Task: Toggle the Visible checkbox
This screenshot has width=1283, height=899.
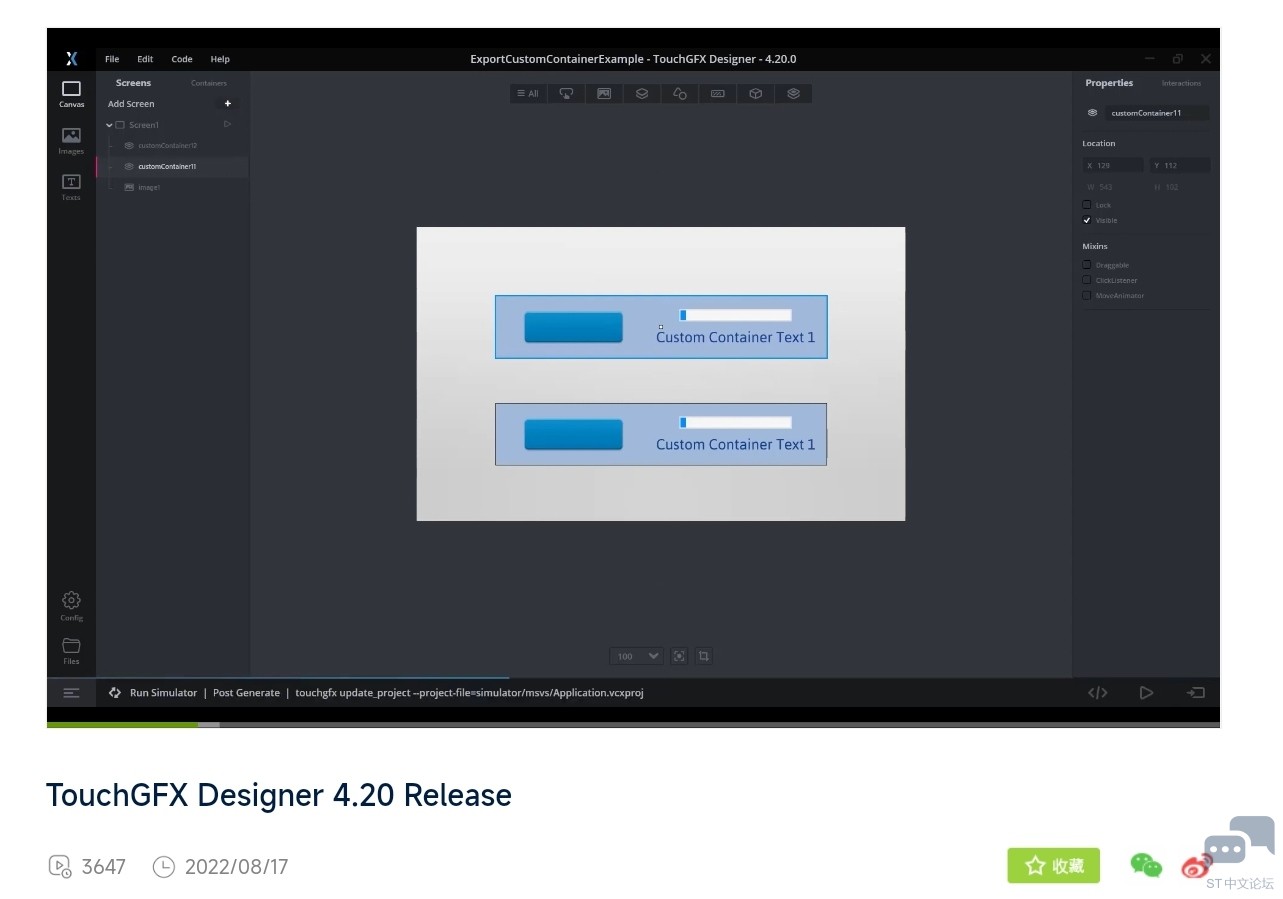Action: coord(1087,220)
